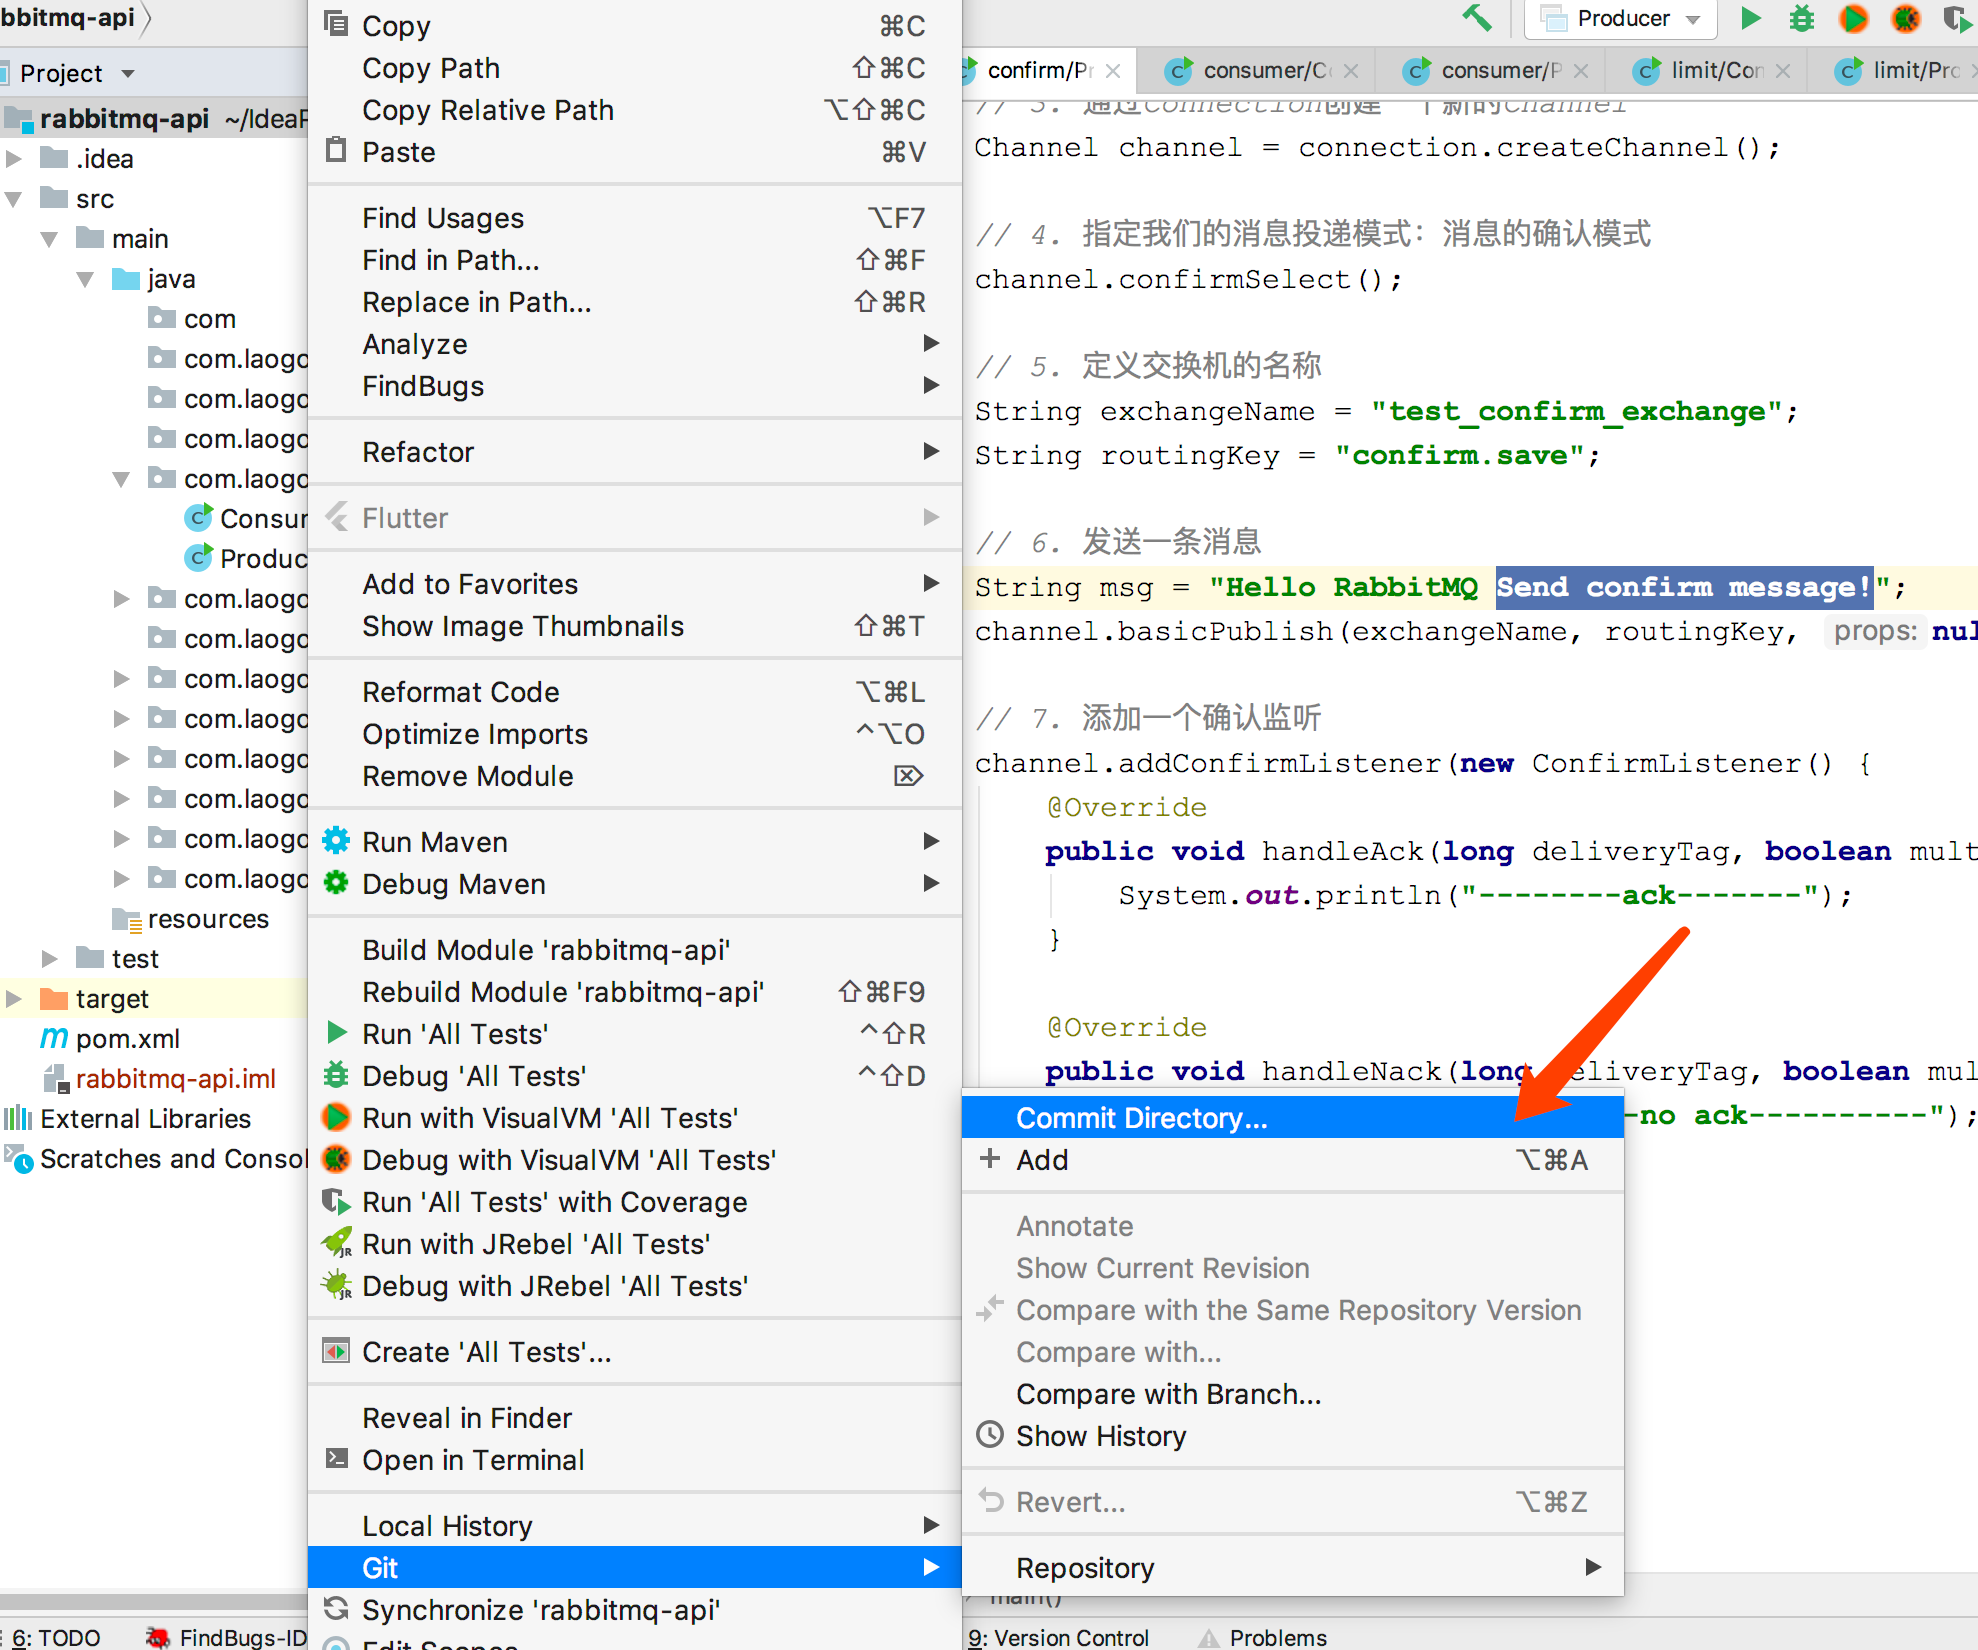
Task: Open the Analyze submenu
Action: pos(635,344)
